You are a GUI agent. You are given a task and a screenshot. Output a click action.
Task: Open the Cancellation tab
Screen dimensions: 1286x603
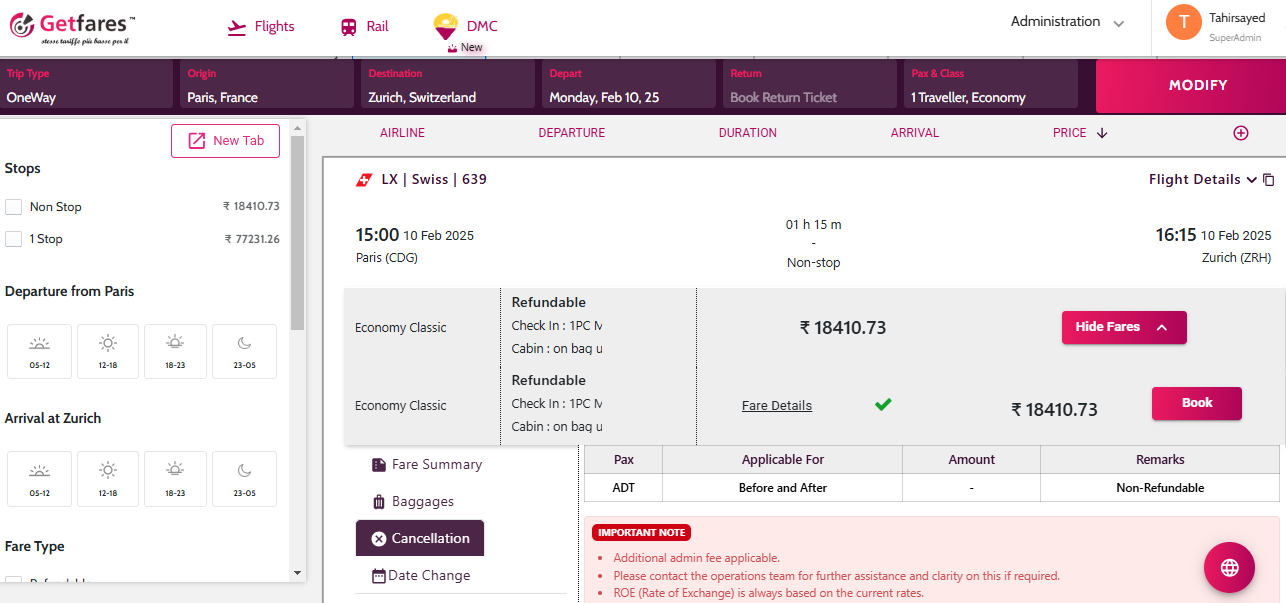(x=420, y=538)
